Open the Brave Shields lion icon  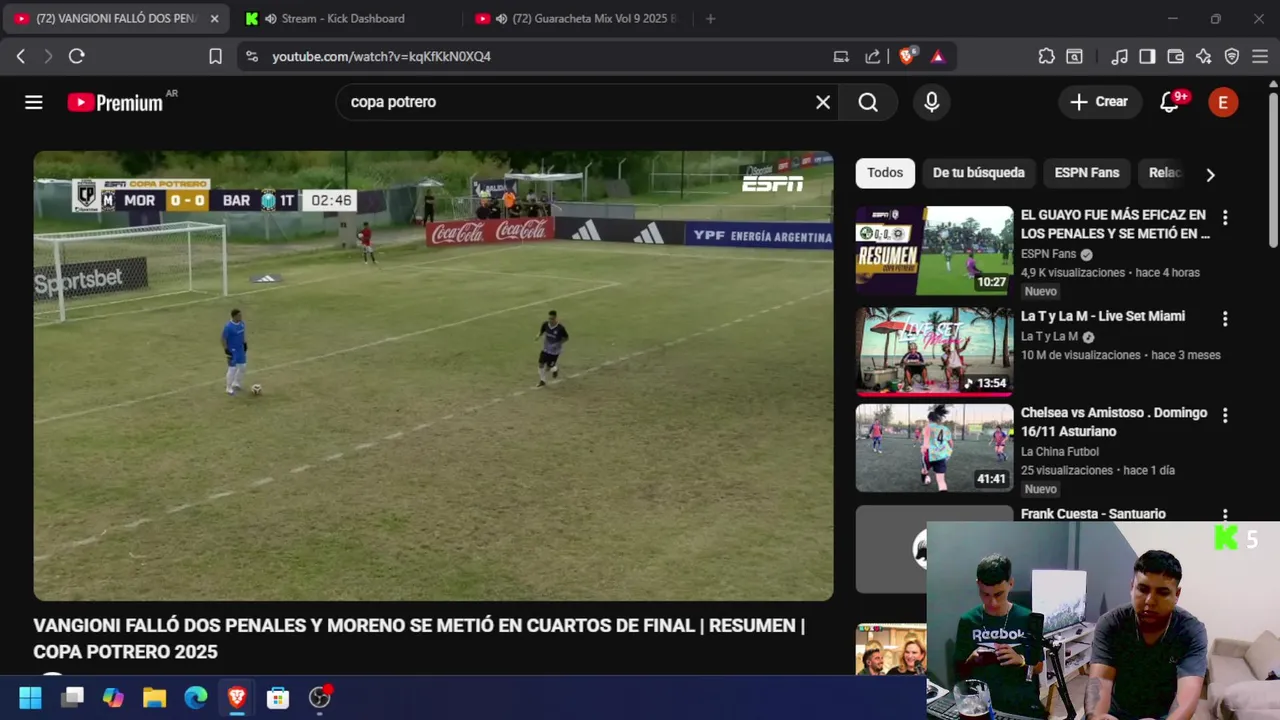pyautogui.click(x=907, y=56)
